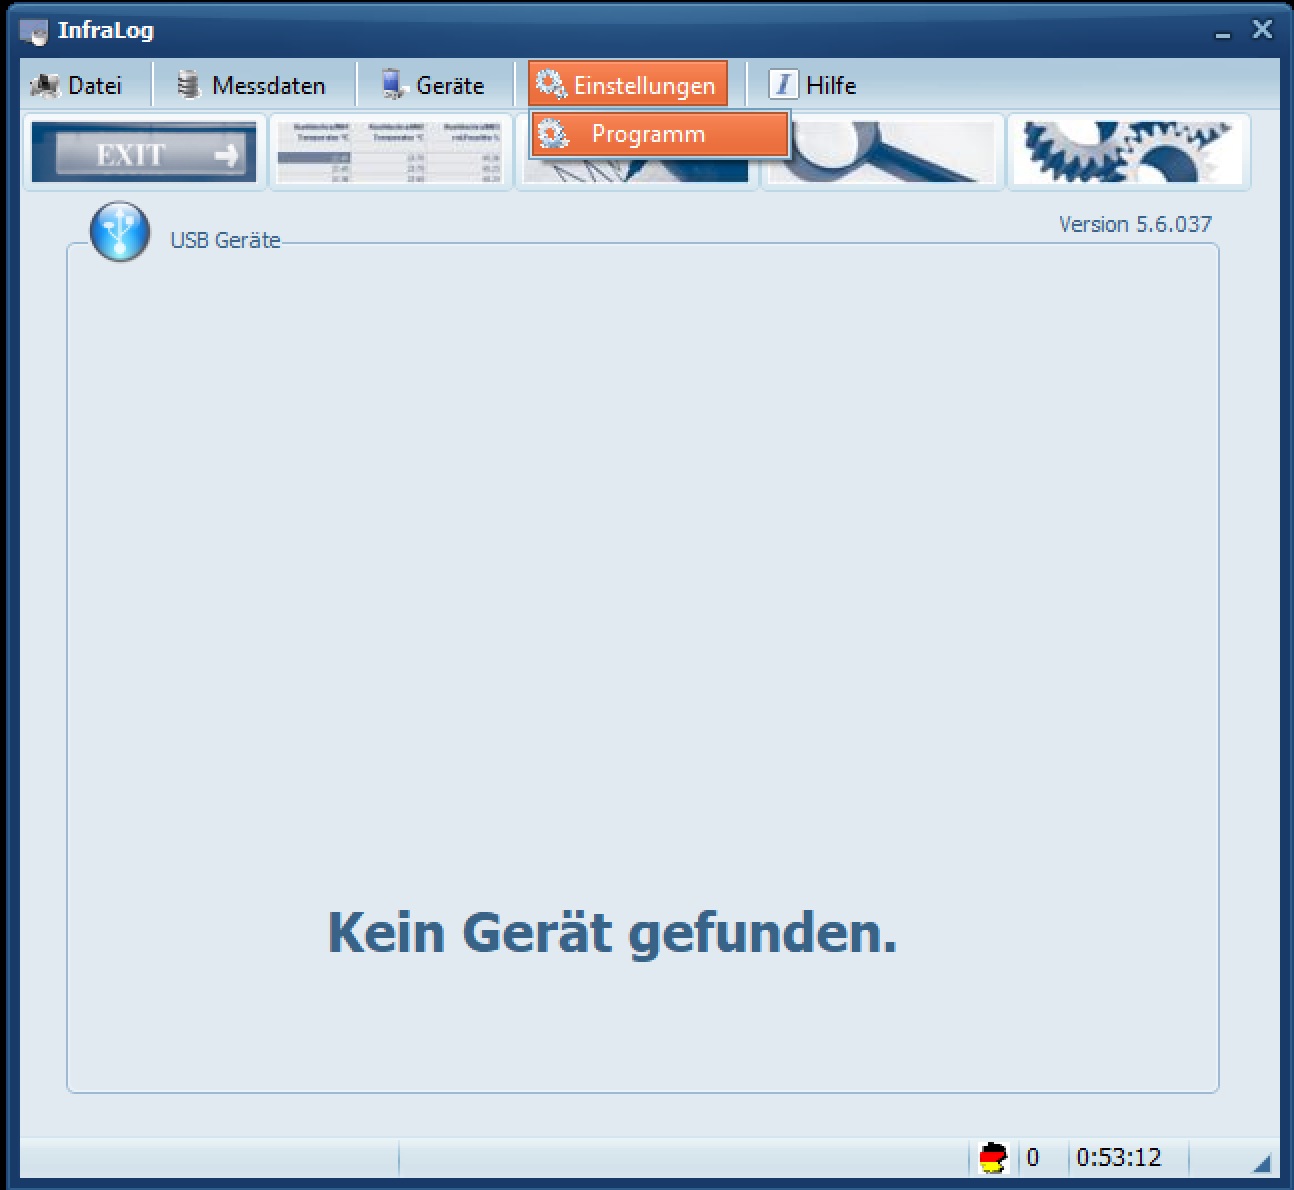The image size is (1294, 1190).
Task: Minimize the InfraLog window
Action: (1223, 32)
